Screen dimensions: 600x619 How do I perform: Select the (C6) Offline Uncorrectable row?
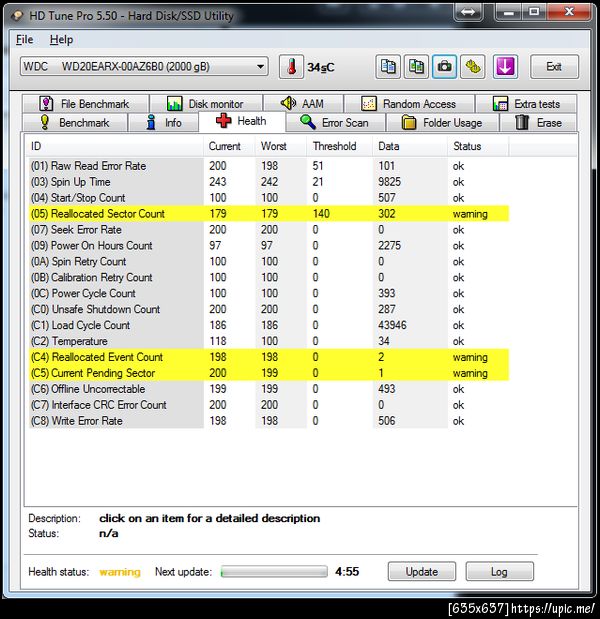pyautogui.click(x=269, y=389)
